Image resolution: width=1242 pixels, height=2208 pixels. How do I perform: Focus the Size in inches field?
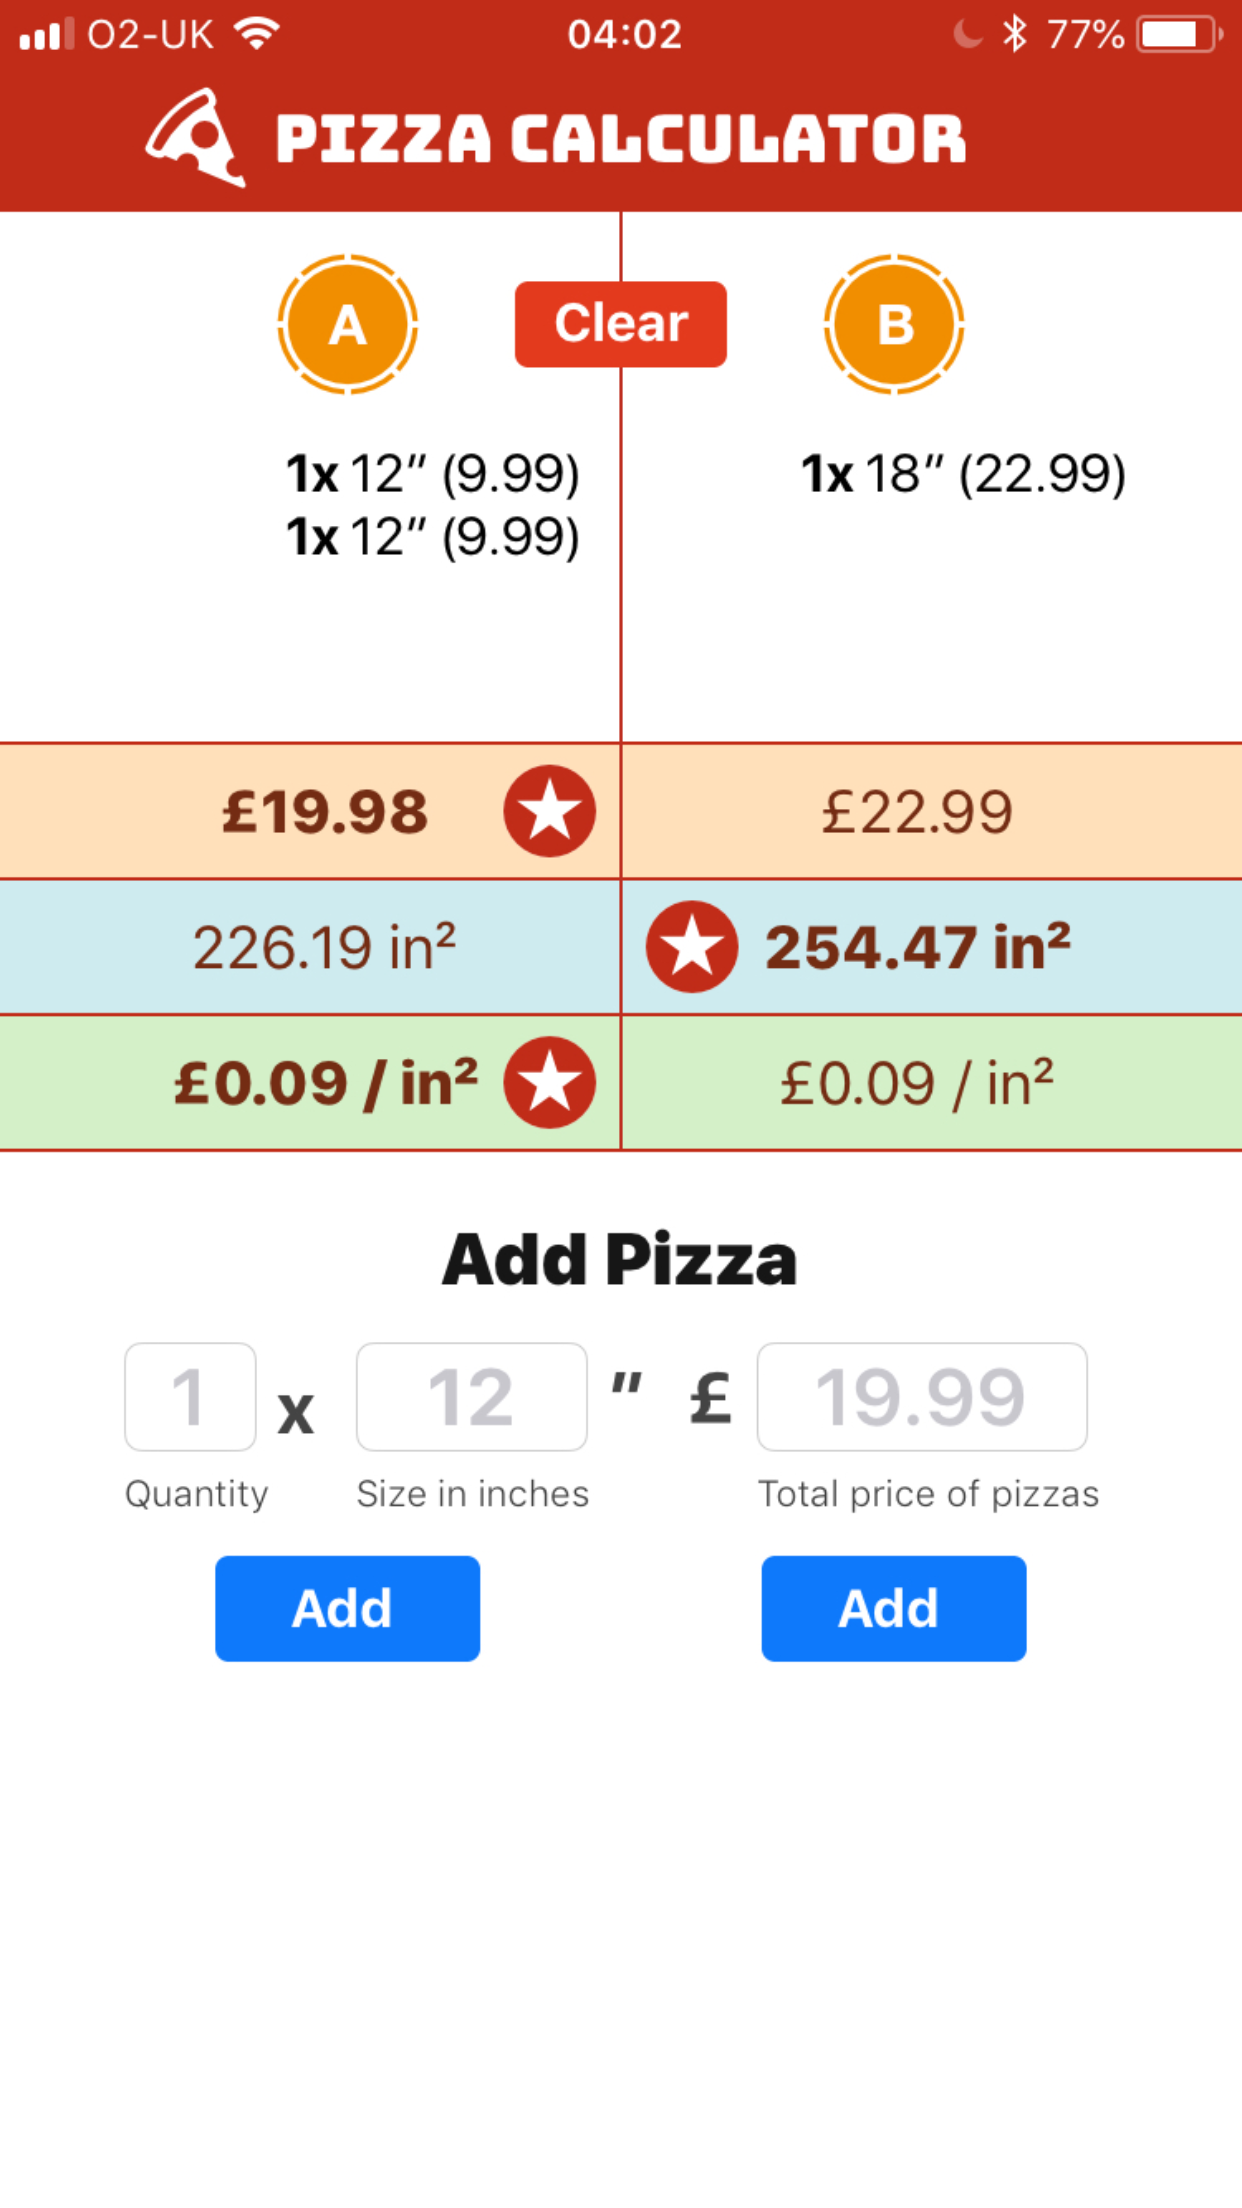click(471, 1397)
